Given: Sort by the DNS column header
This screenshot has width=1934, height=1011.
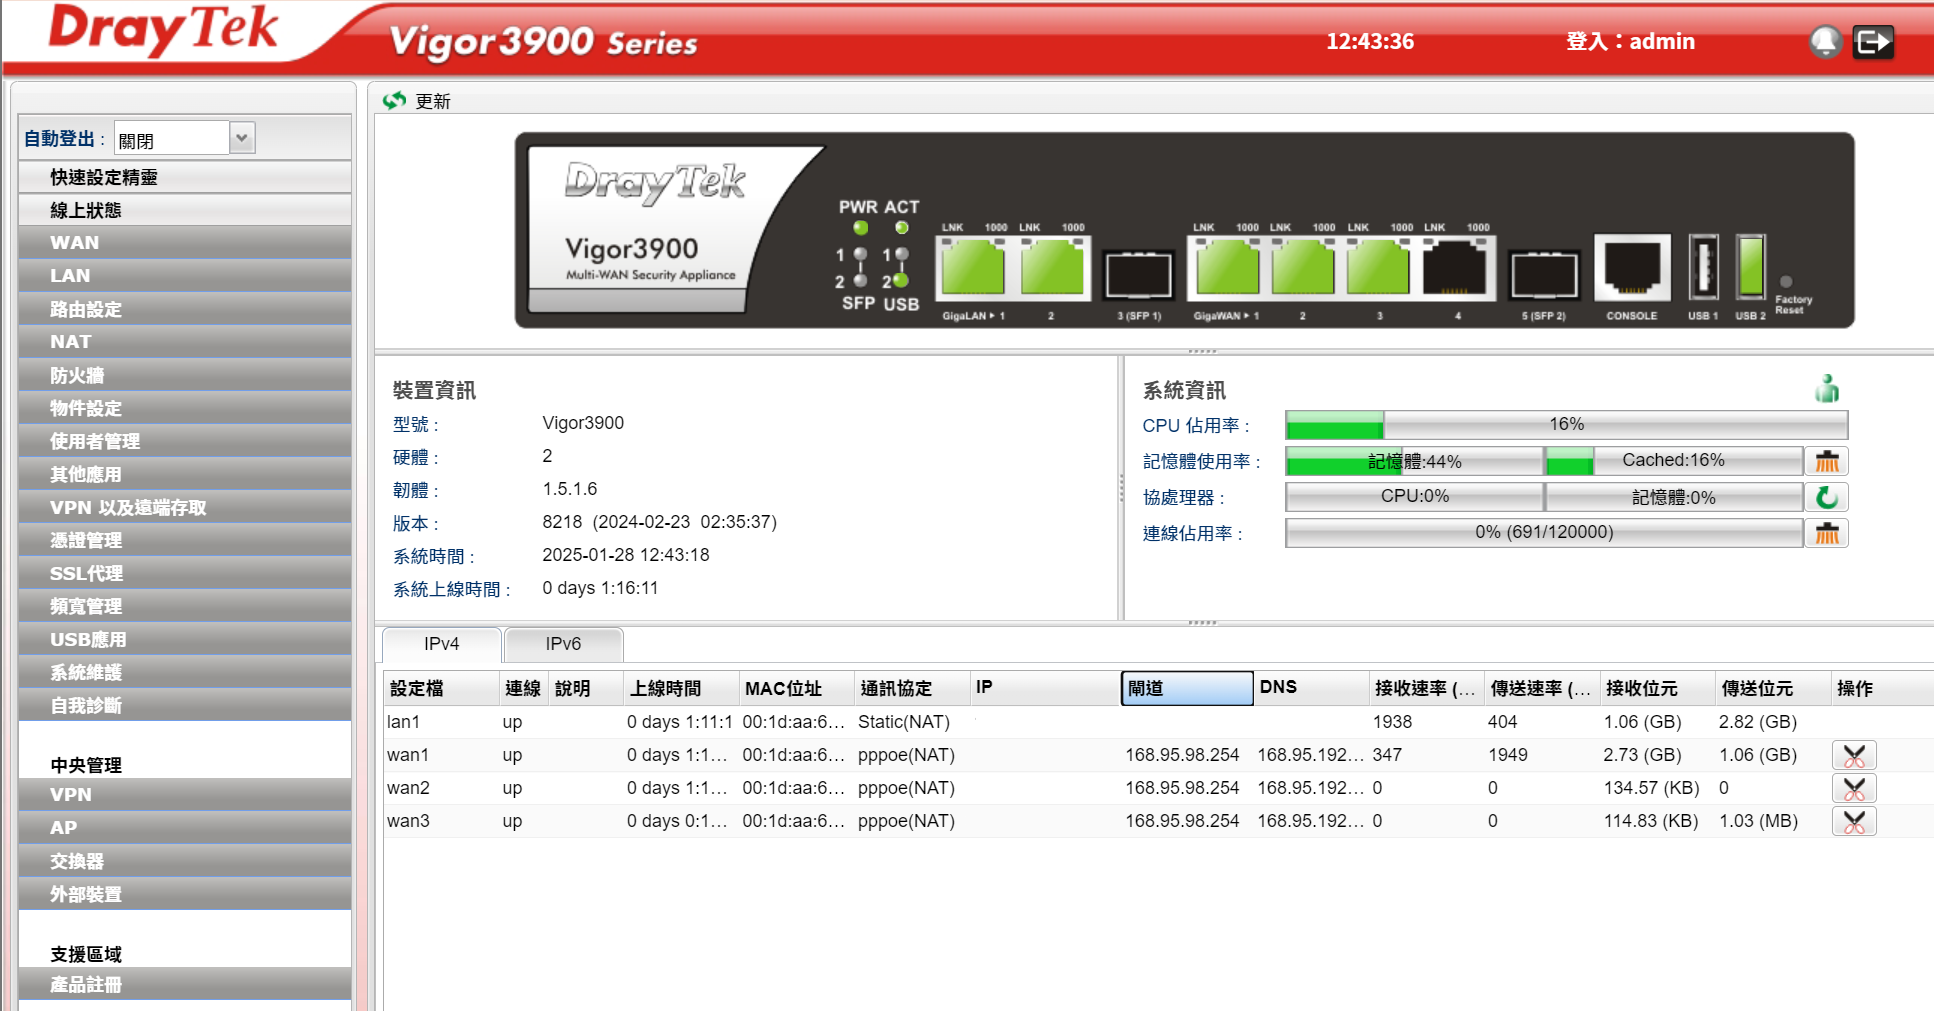Looking at the screenshot, I should (x=1312, y=688).
